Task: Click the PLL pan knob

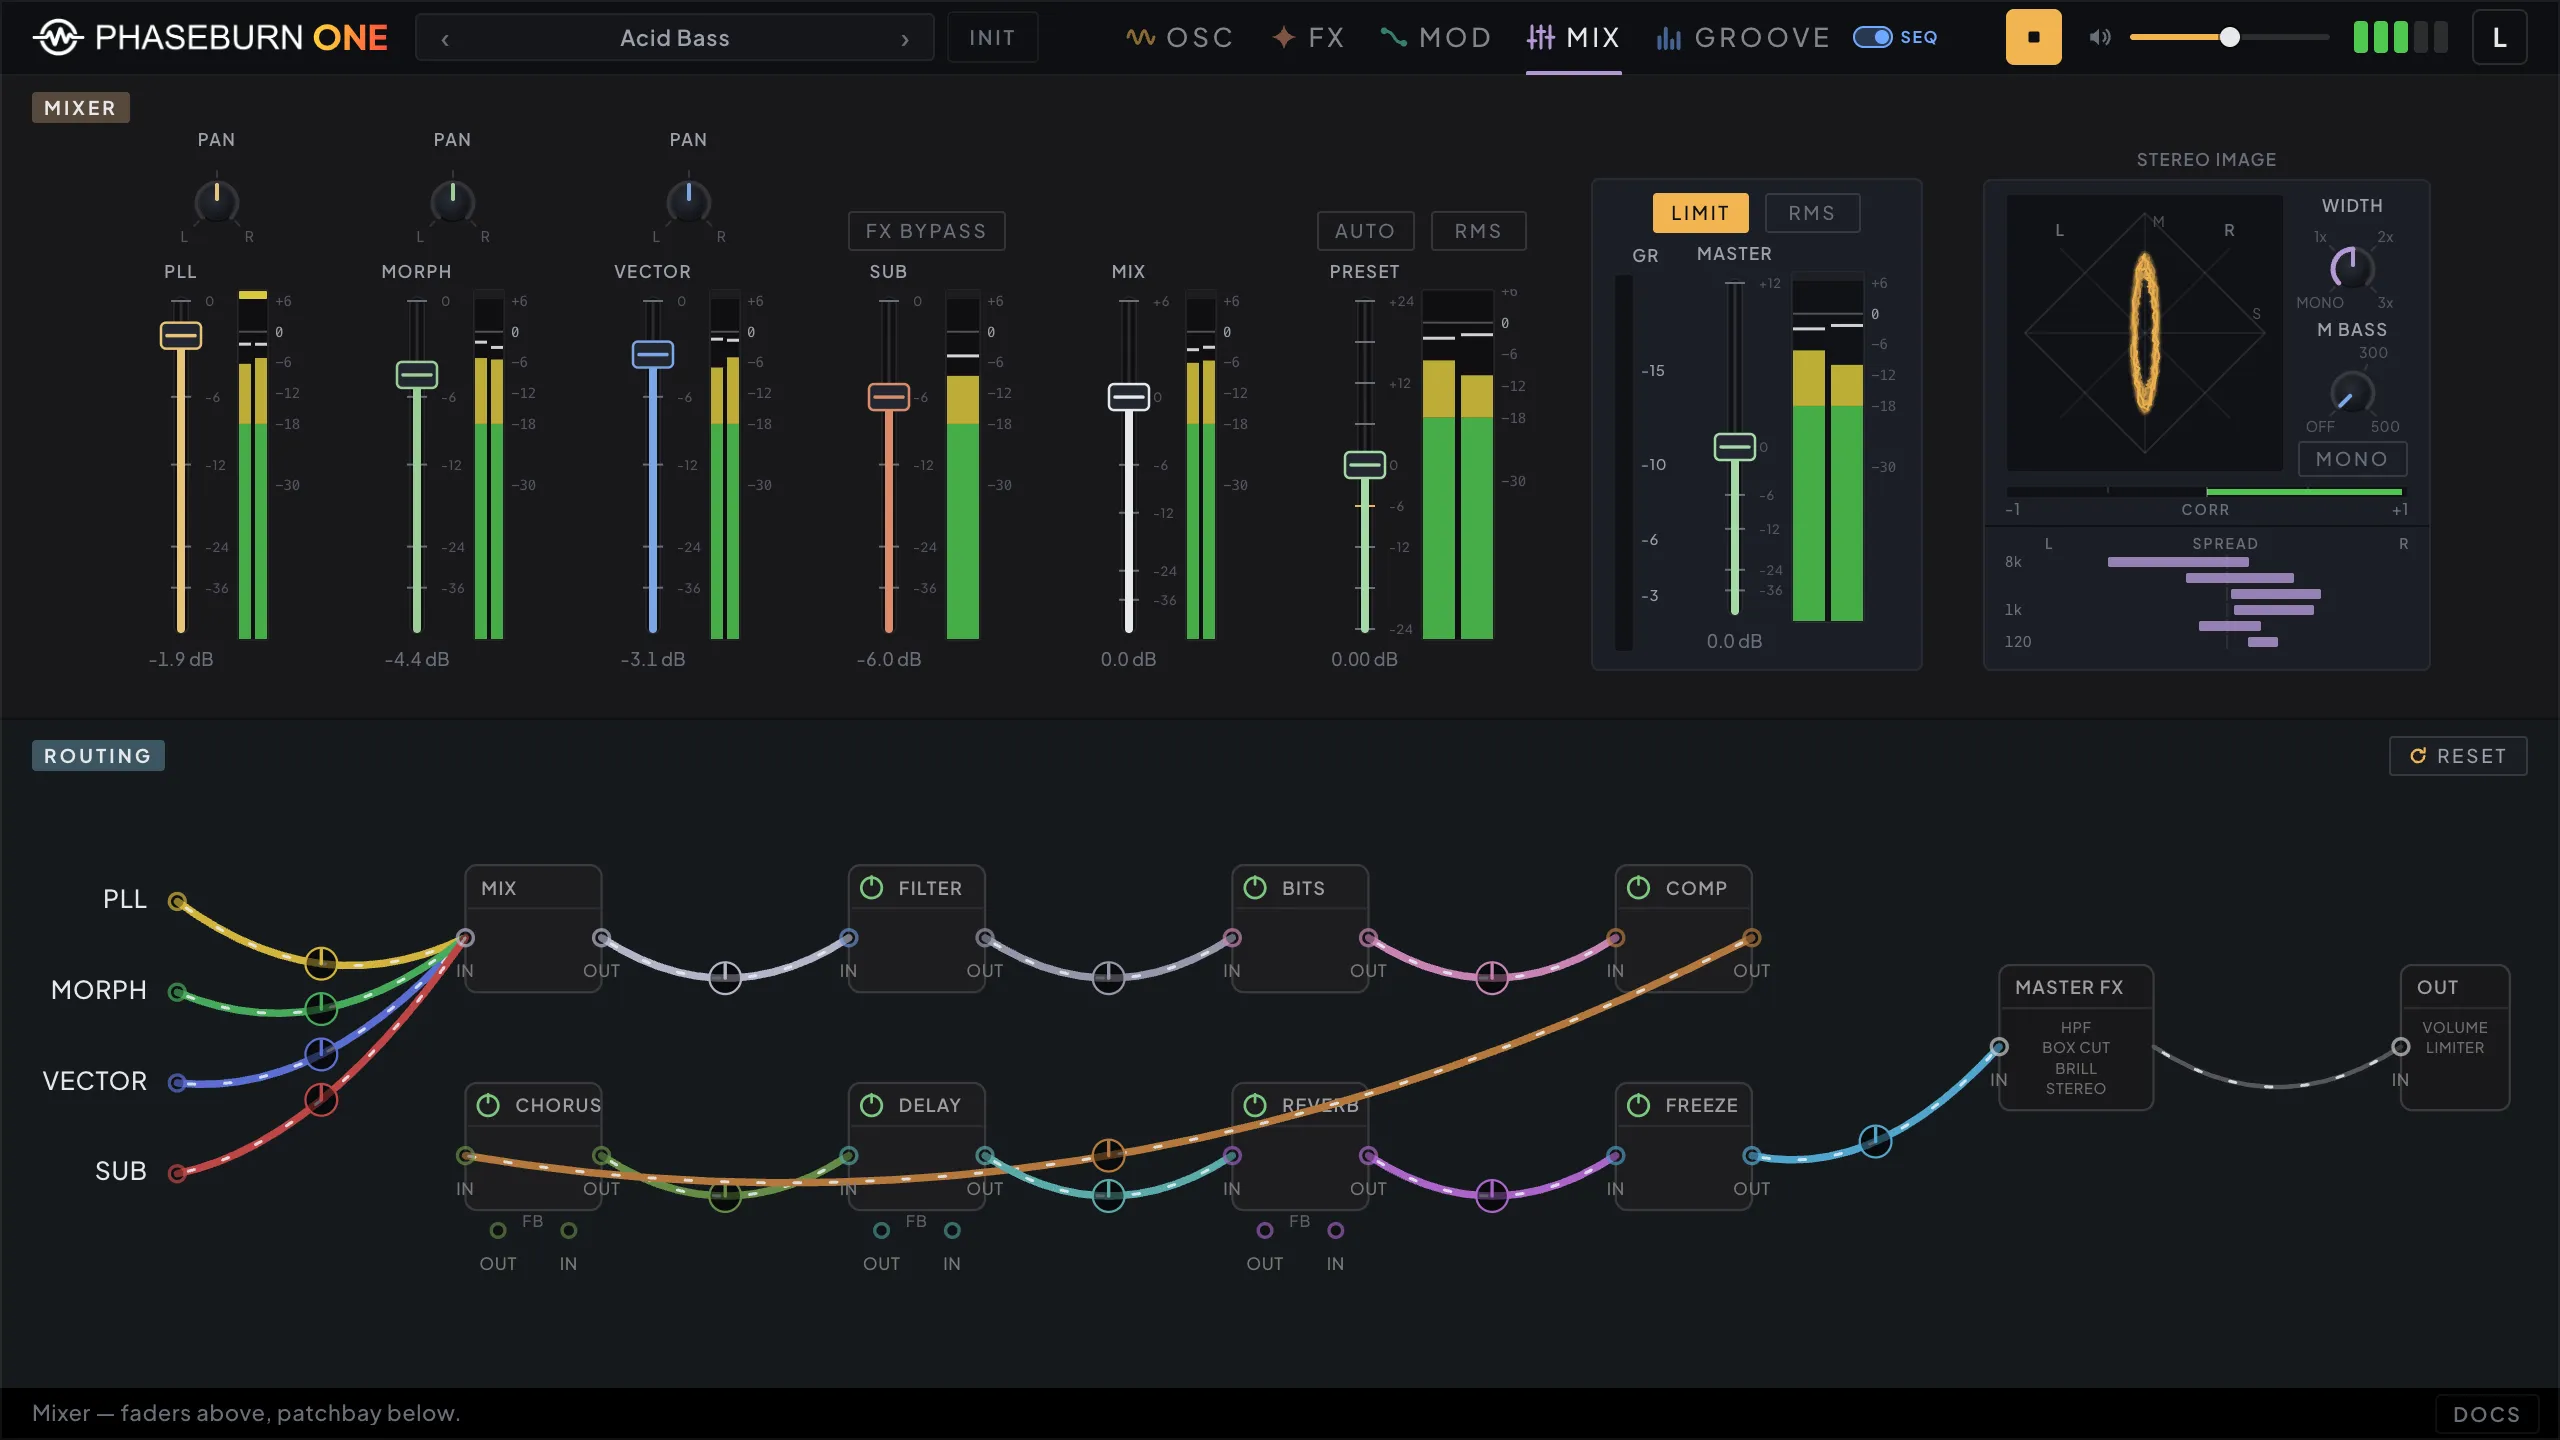Action: pyautogui.click(x=216, y=202)
